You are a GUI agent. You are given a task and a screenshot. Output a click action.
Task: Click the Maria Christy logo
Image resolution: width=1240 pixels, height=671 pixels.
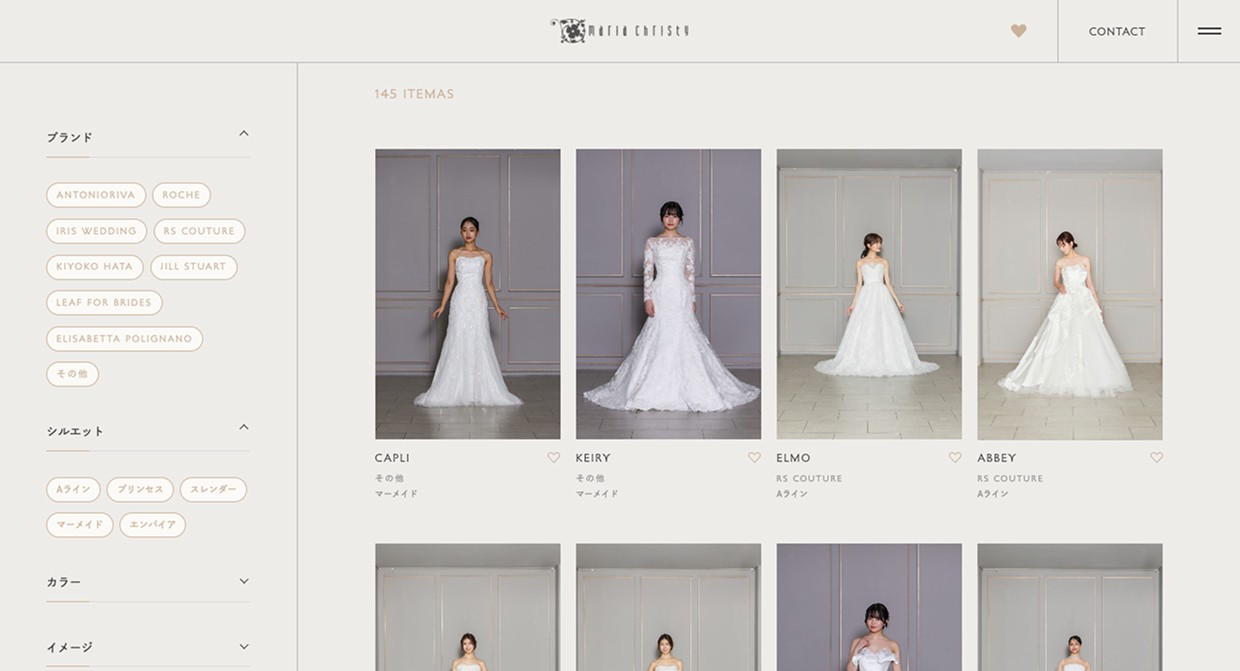pyautogui.click(x=620, y=30)
